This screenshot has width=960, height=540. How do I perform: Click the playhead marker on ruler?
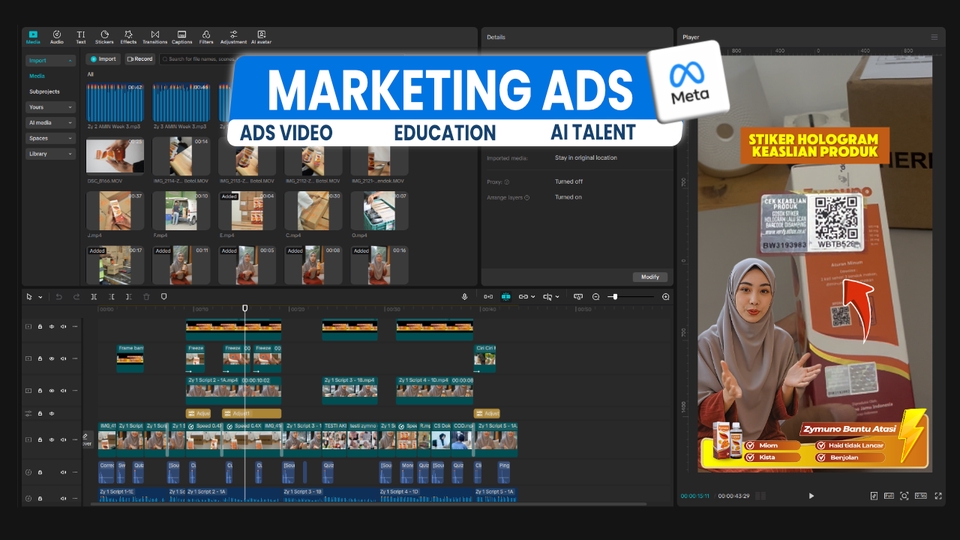click(245, 308)
